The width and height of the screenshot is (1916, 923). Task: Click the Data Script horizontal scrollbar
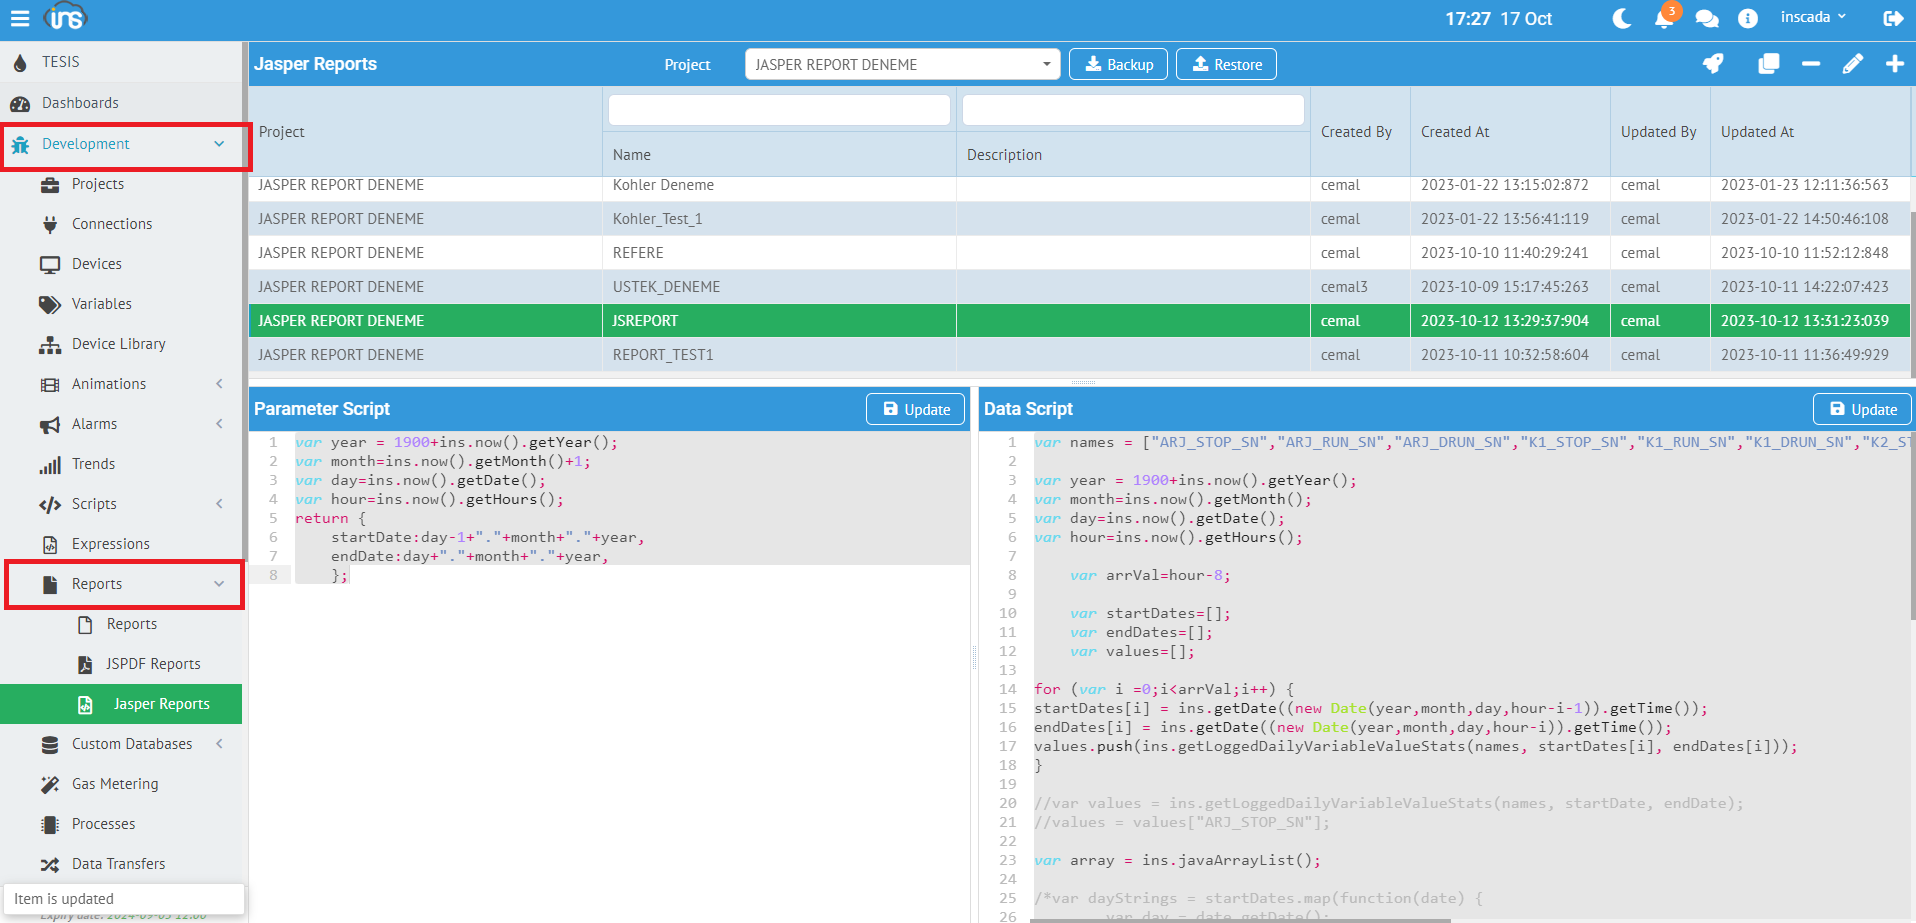coord(1240,920)
